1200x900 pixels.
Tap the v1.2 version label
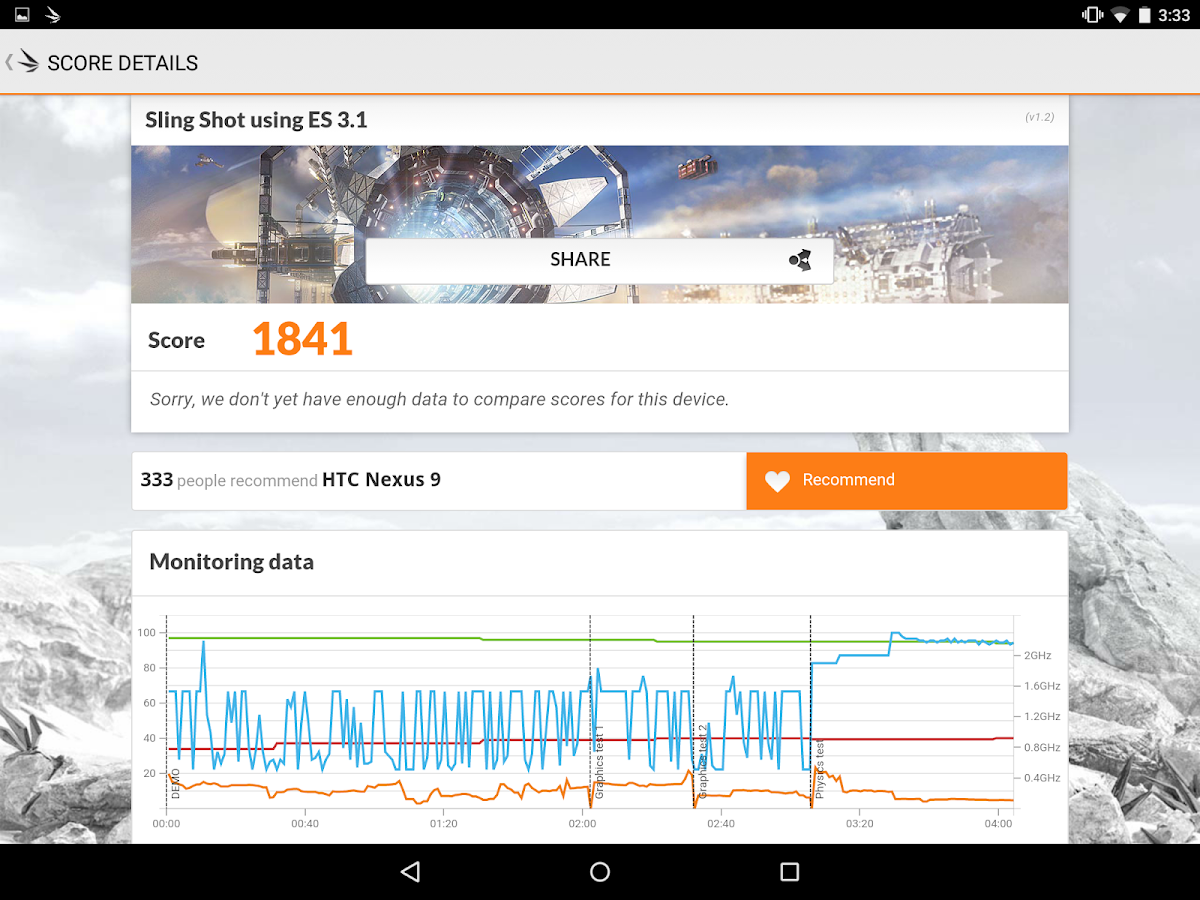pos(1040,117)
